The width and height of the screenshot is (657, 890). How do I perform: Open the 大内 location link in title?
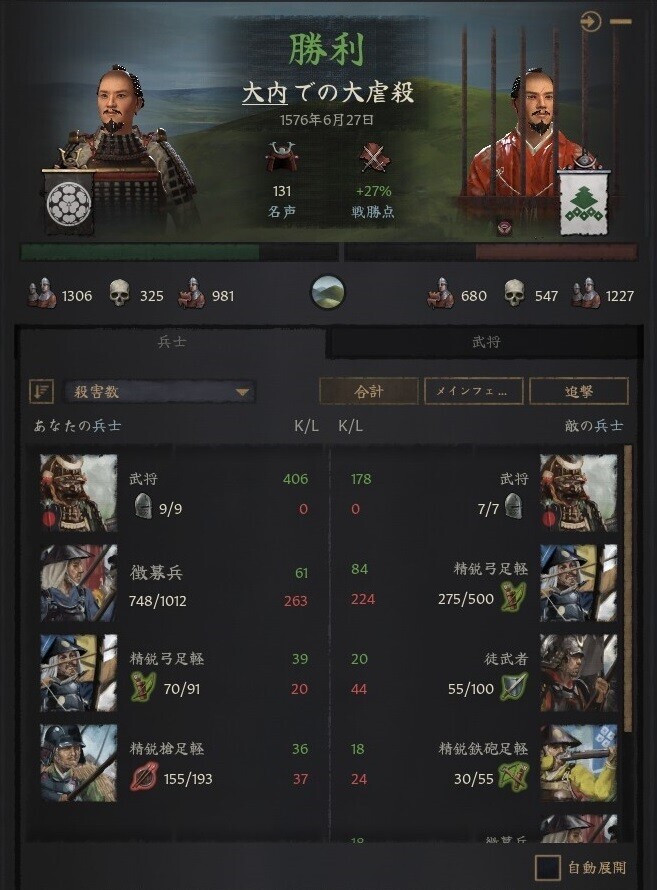point(265,94)
